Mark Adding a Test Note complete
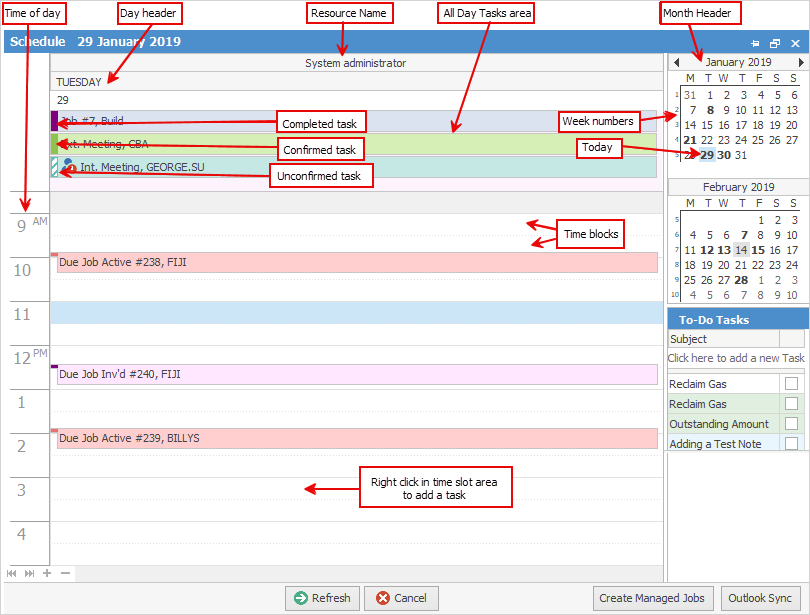The image size is (810, 615). 791,444
